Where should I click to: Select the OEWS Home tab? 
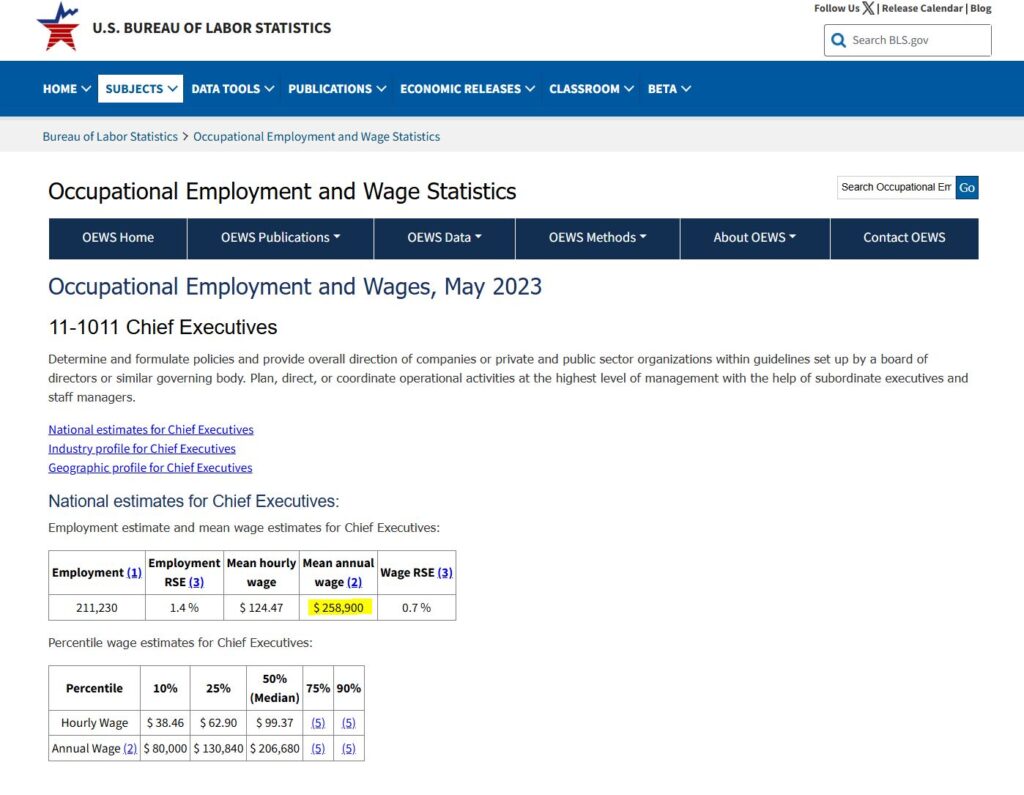pos(118,238)
